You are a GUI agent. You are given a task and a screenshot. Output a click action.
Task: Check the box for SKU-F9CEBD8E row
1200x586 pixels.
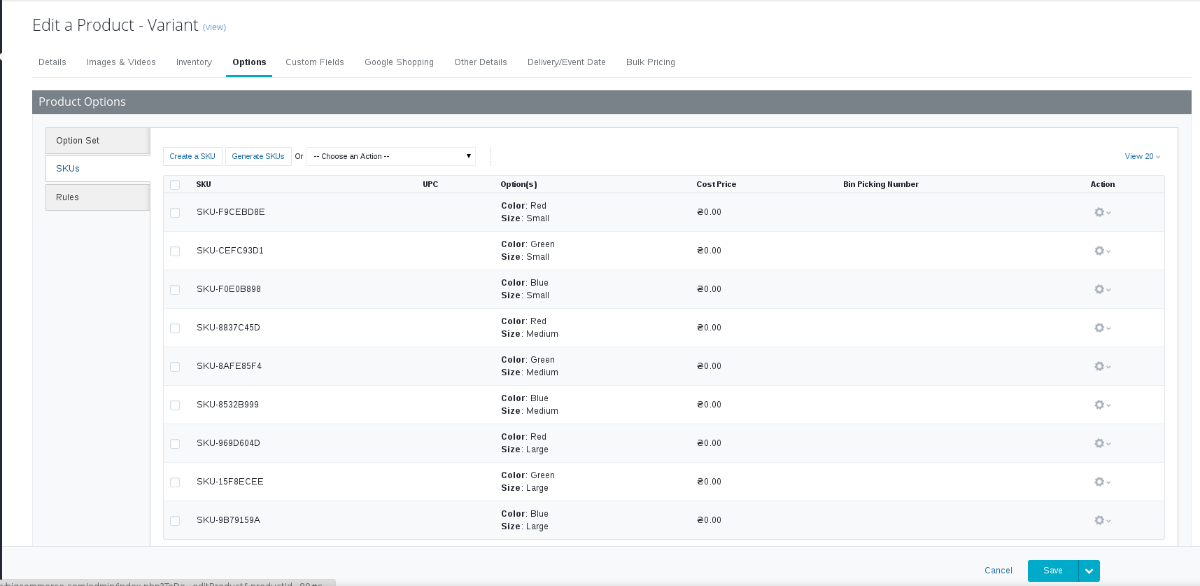(x=175, y=213)
